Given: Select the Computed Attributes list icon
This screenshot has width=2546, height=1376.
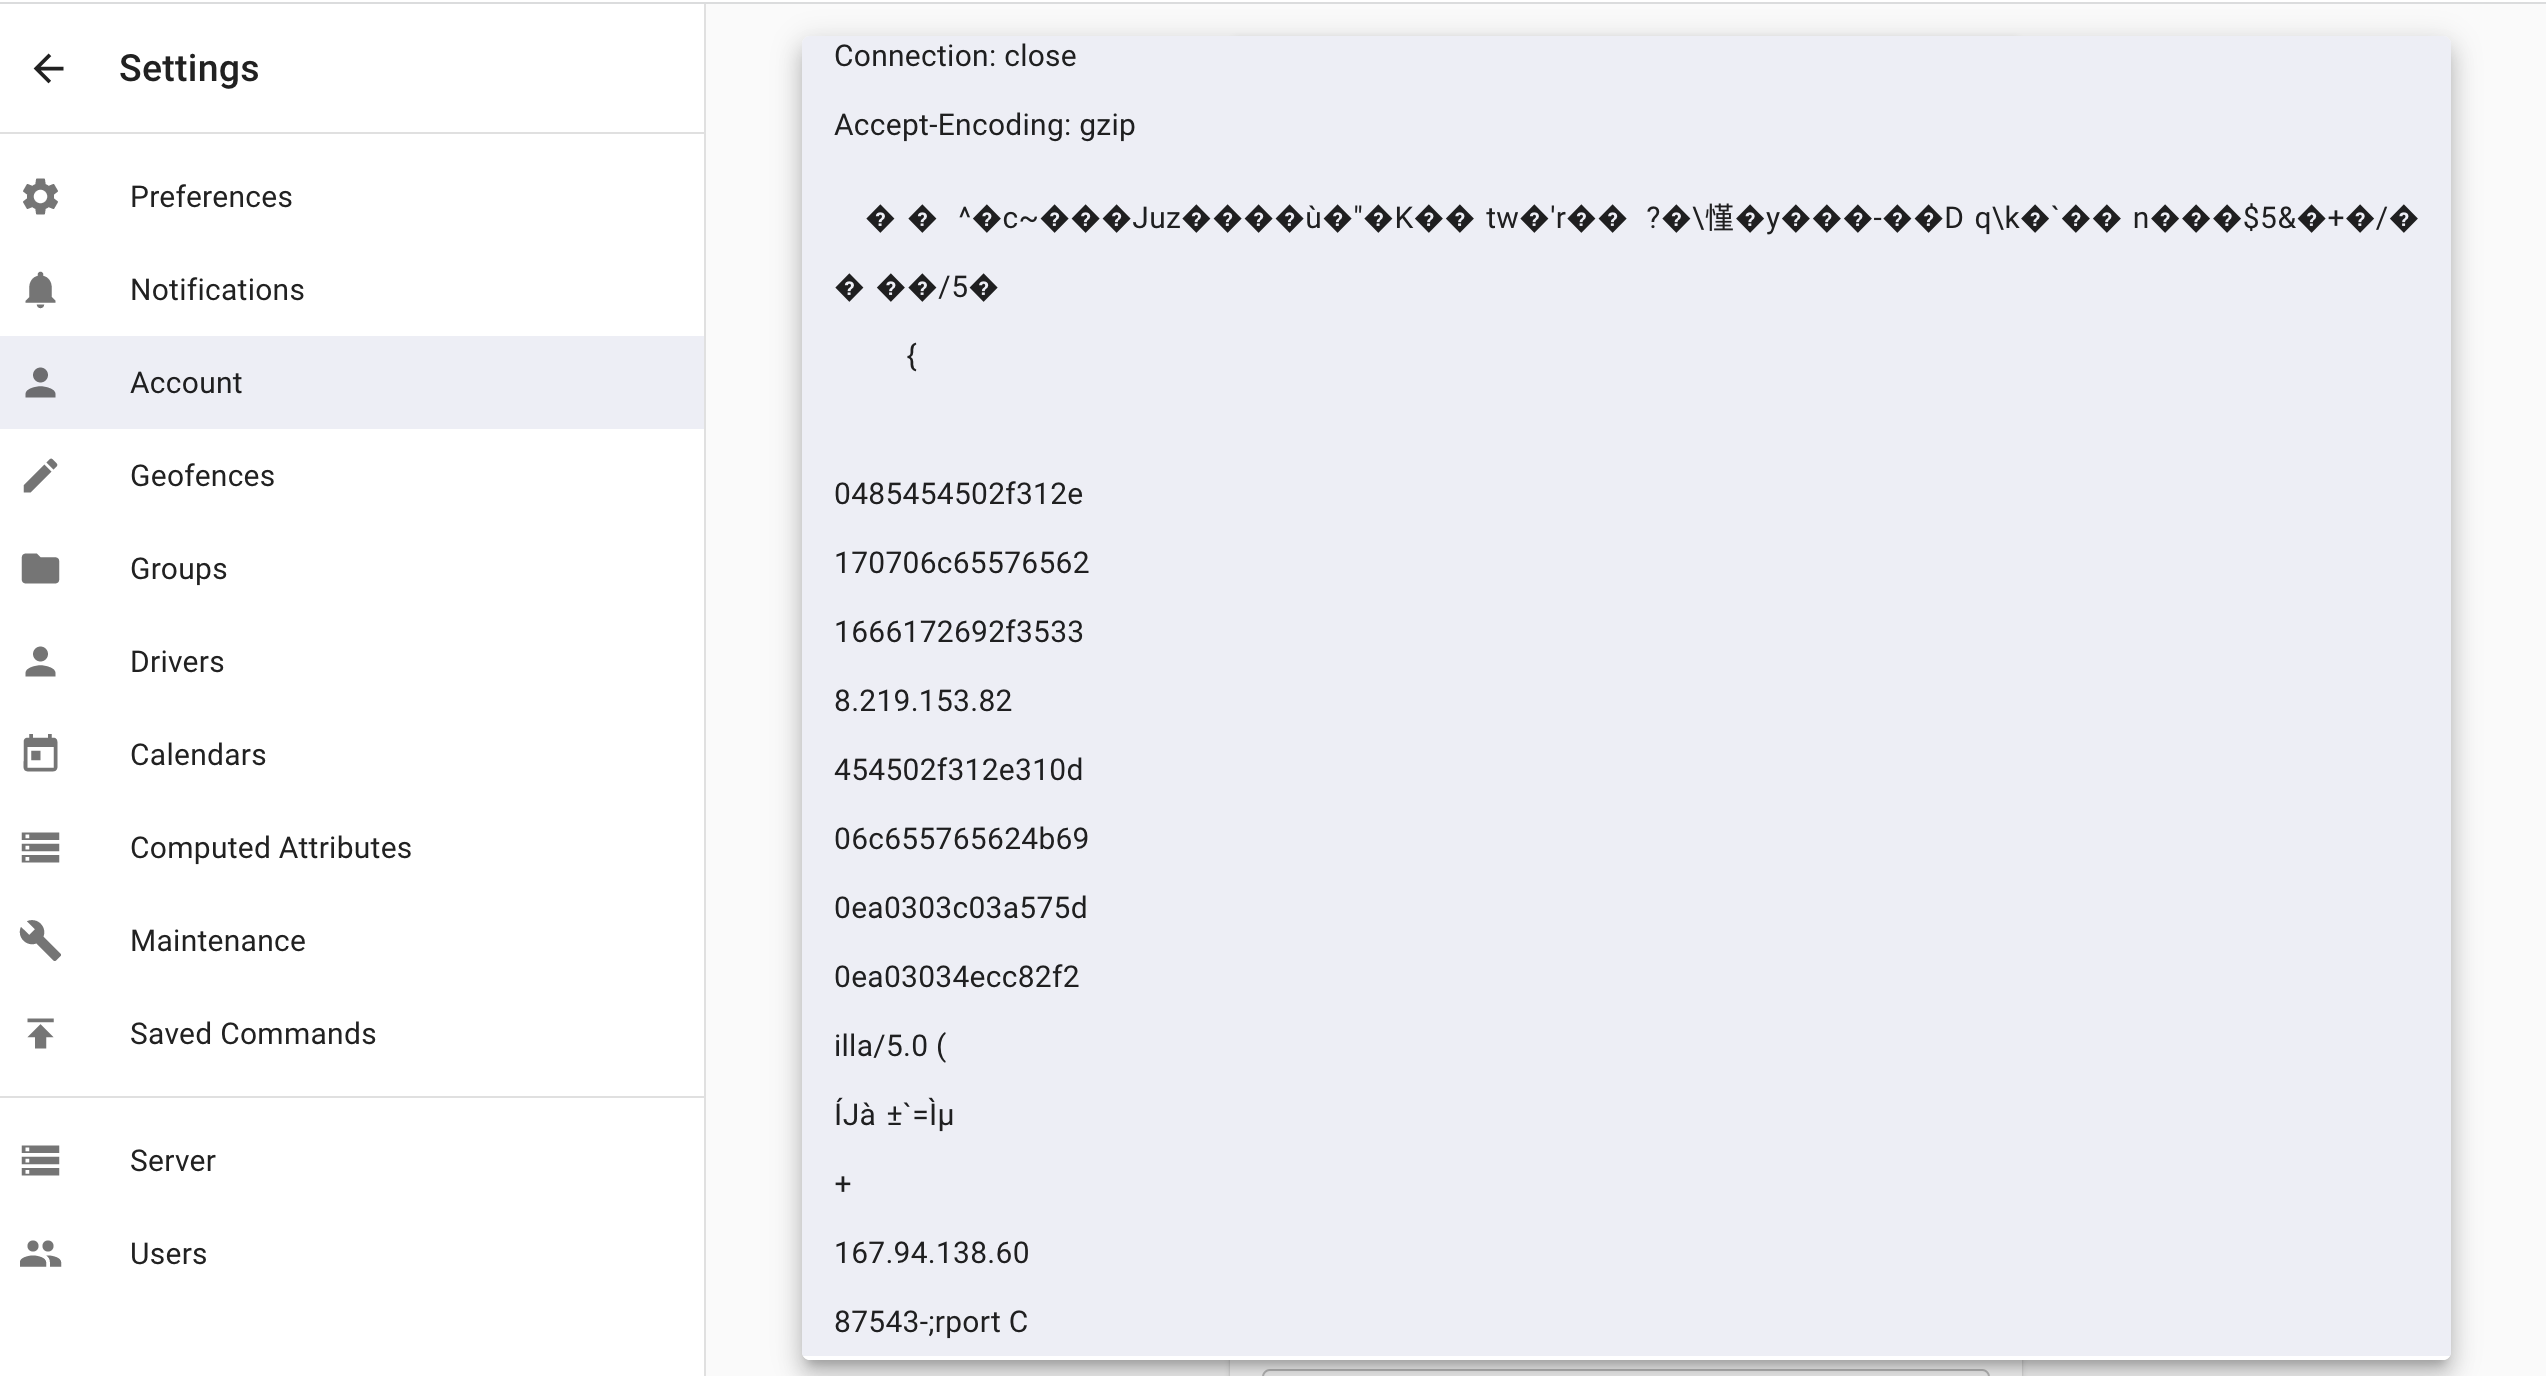Looking at the screenshot, I should pos(41,847).
